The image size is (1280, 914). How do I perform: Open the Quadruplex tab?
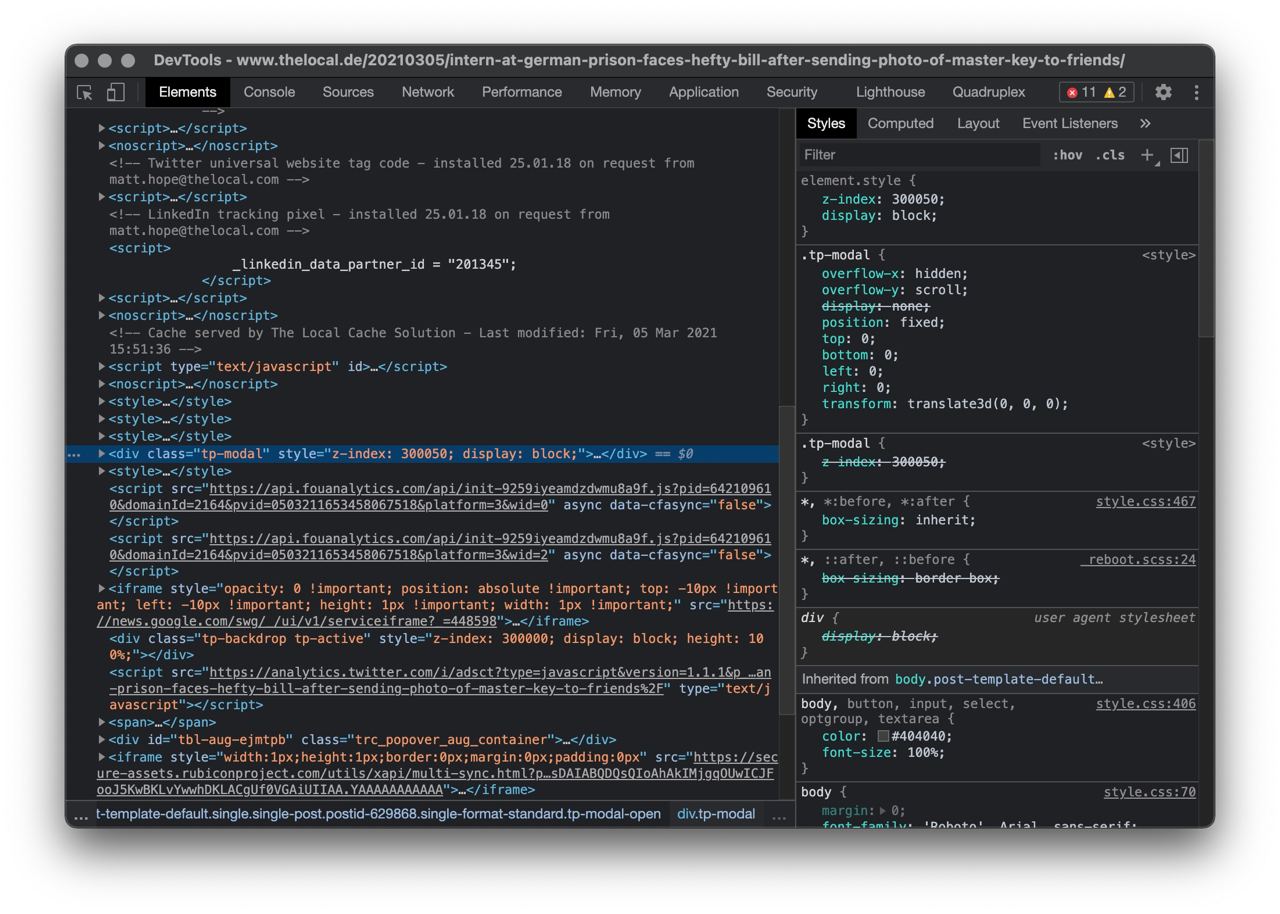point(989,92)
